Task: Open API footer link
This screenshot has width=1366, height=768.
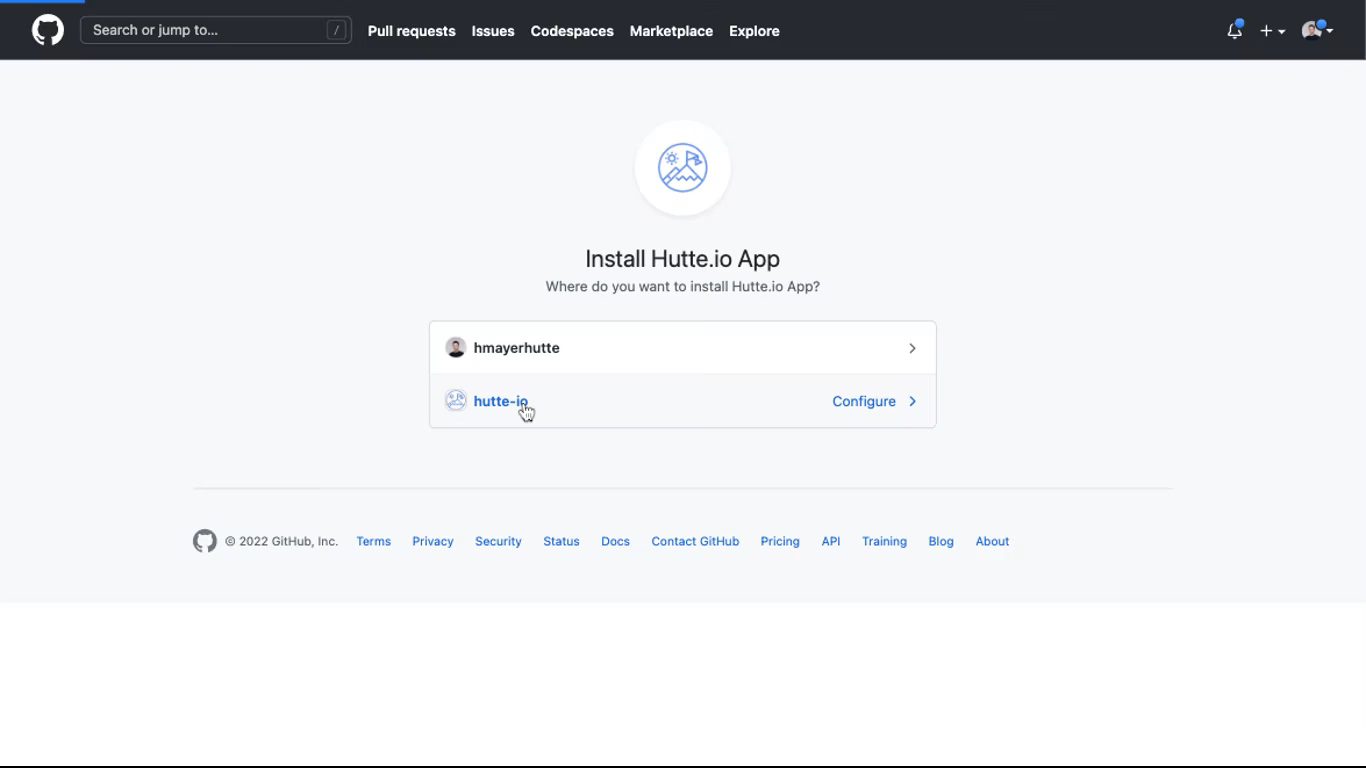Action: tap(831, 541)
